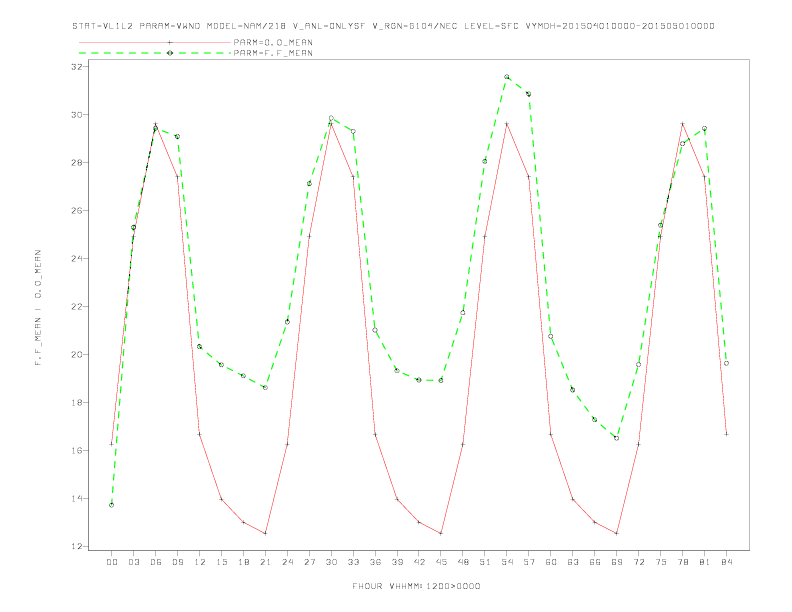Click the red solid legend line sample
The height and width of the screenshot is (612, 792).
(x=155, y=42)
